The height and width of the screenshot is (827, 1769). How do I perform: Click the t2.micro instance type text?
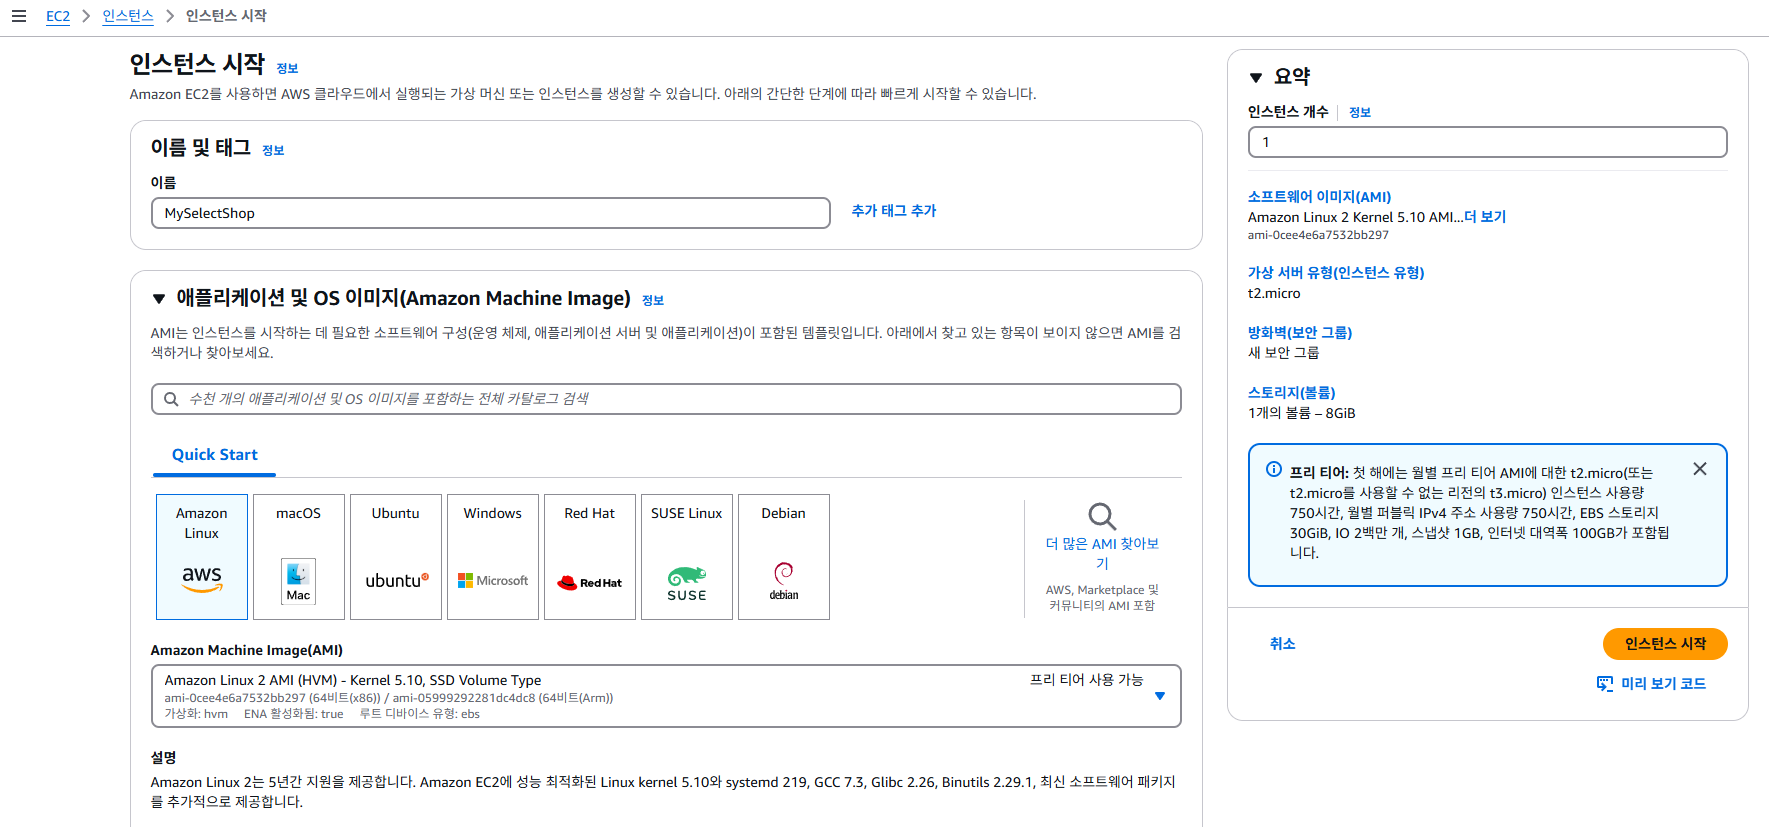coord(1274,294)
